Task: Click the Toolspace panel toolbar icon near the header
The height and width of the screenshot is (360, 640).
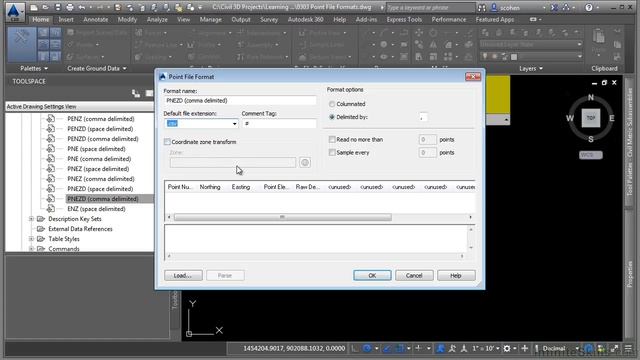Action: [136, 93]
